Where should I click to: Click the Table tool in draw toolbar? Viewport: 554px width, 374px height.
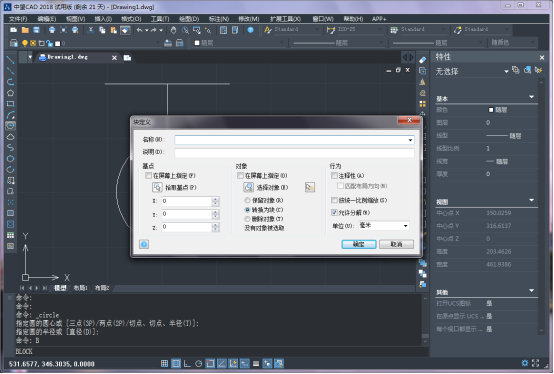click(10, 235)
